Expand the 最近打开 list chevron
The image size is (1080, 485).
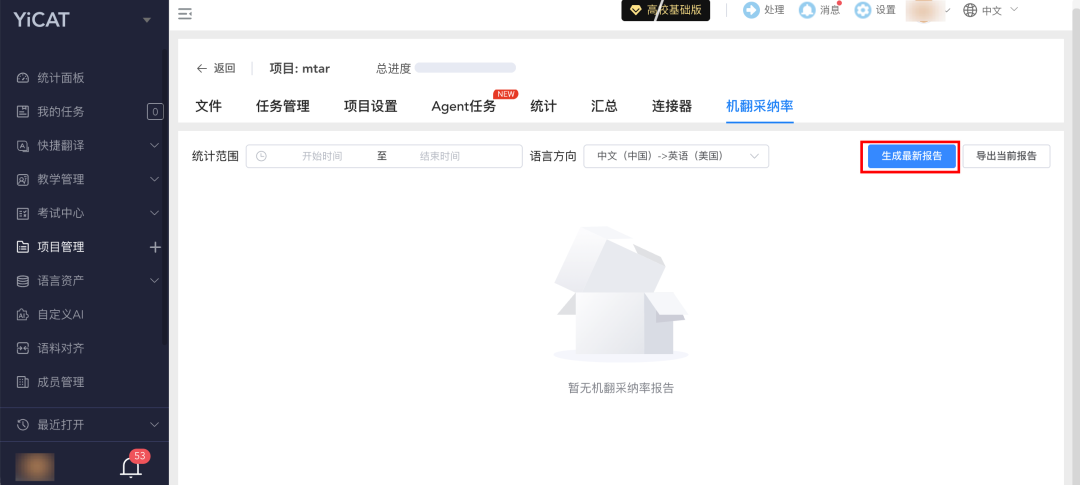[155, 424]
